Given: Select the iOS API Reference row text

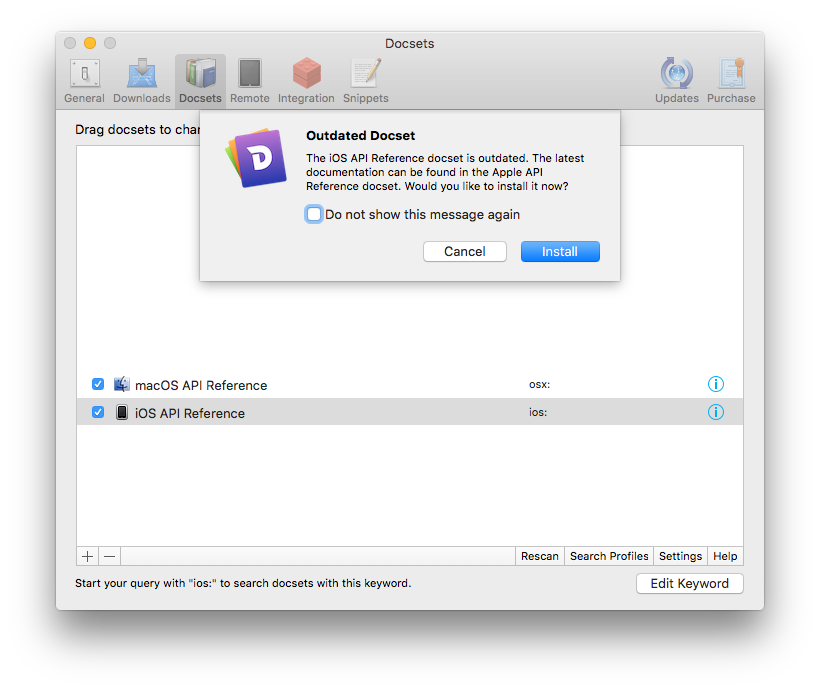Looking at the screenshot, I should click(190, 413).
